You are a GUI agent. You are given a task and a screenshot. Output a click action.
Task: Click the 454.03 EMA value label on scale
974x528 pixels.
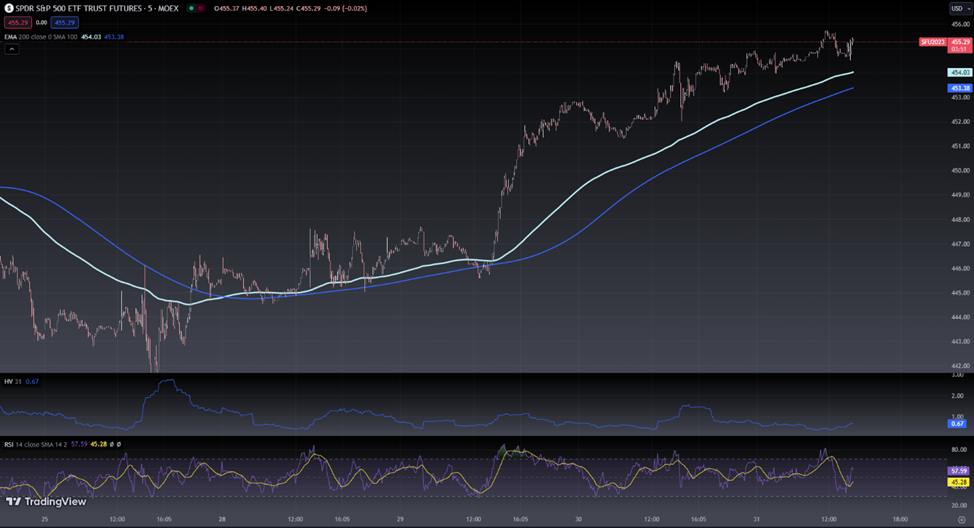pyautogui.click(x=960, y=73)
